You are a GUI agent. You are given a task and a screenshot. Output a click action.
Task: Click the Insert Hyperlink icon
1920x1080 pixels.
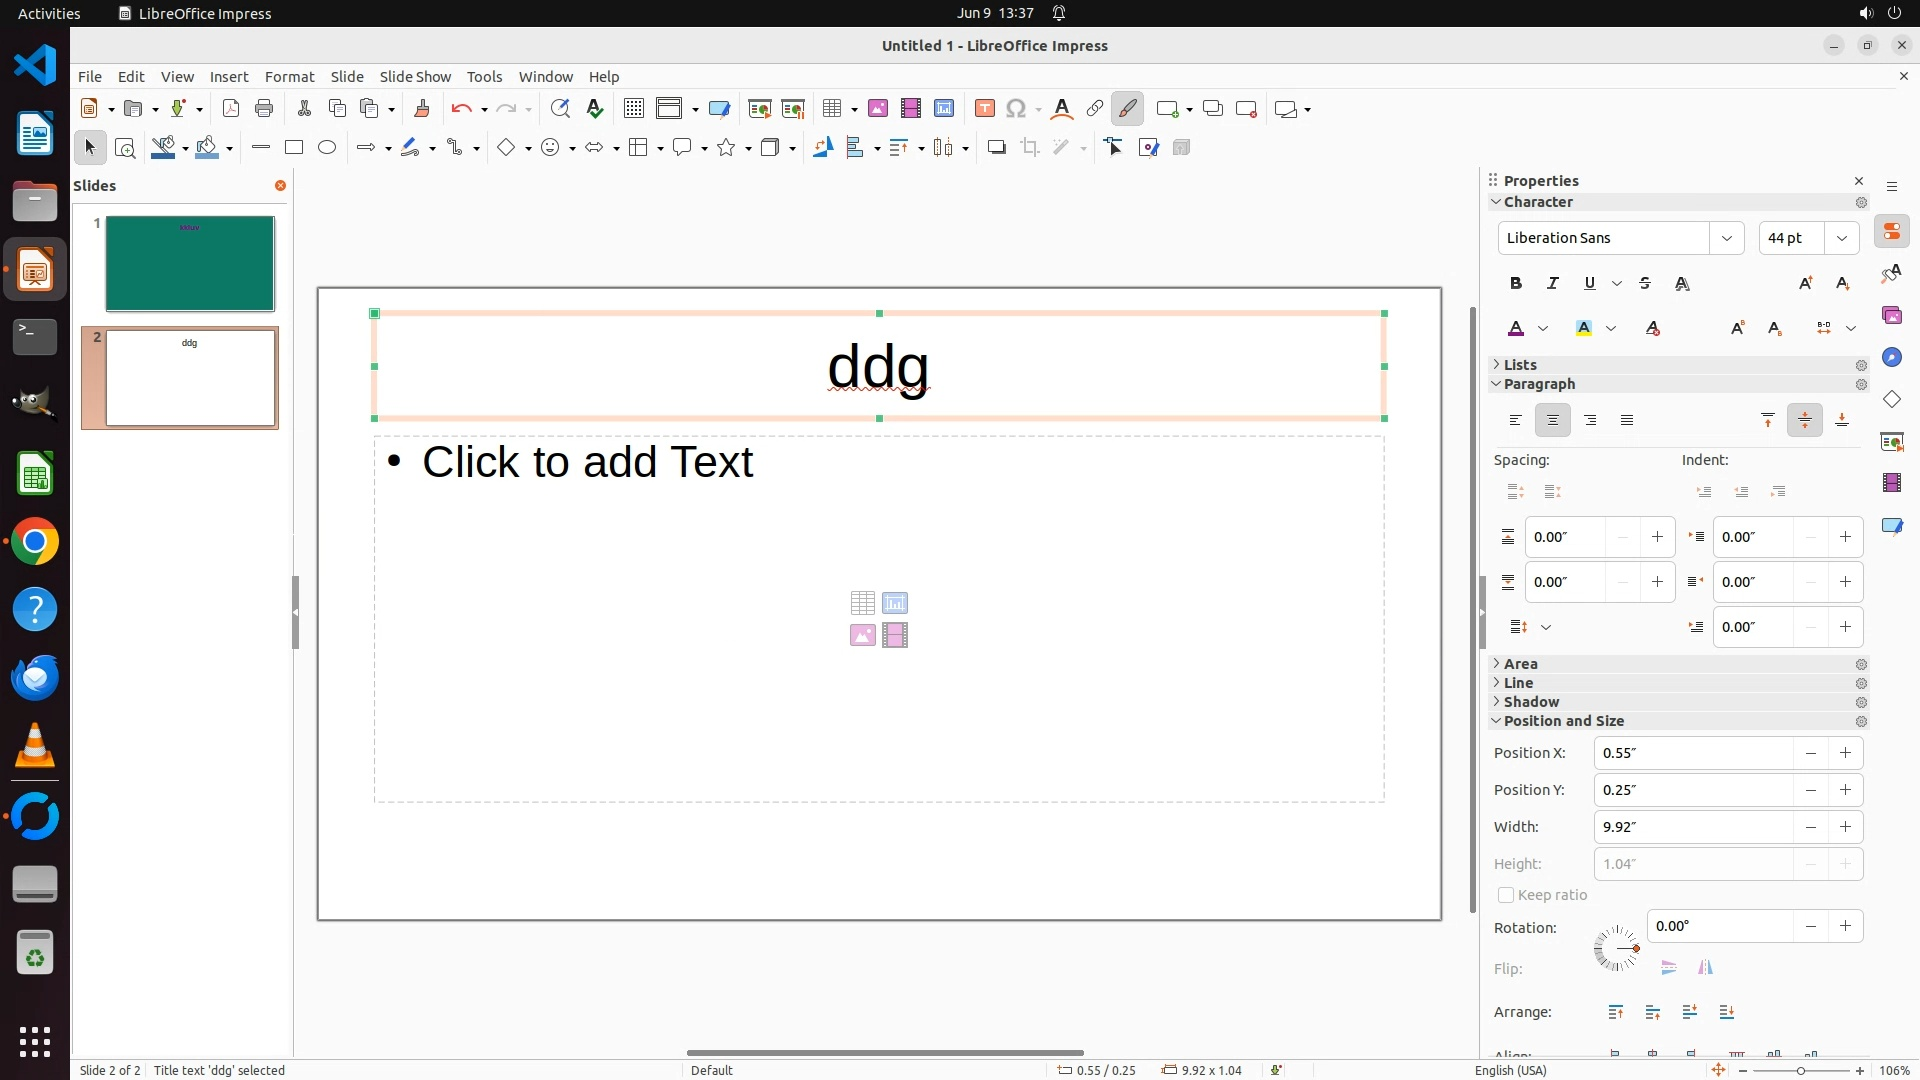click(1095, 109)
